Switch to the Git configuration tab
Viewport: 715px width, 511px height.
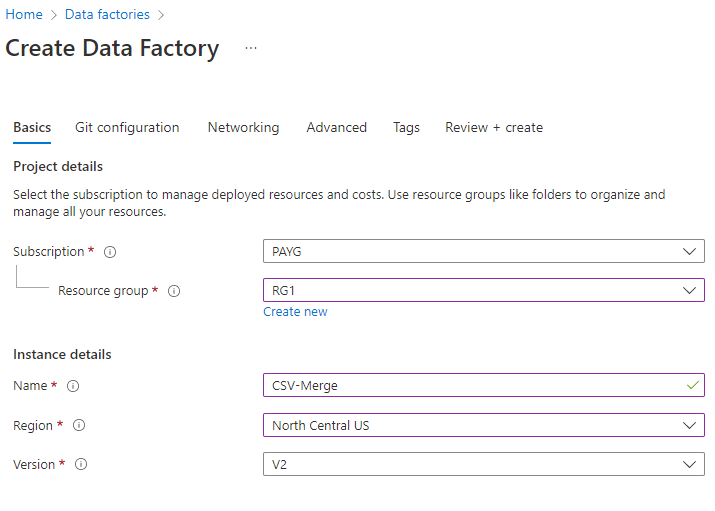click(127, 128)
